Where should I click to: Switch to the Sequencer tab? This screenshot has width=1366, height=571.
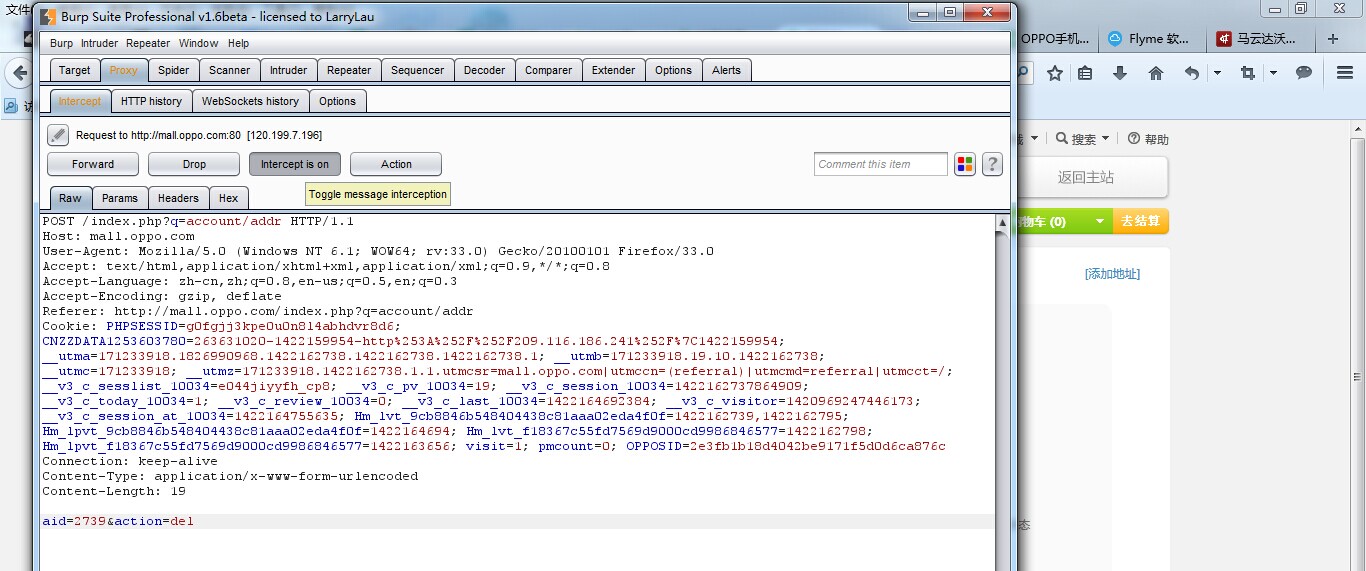[x=417, y=70]
